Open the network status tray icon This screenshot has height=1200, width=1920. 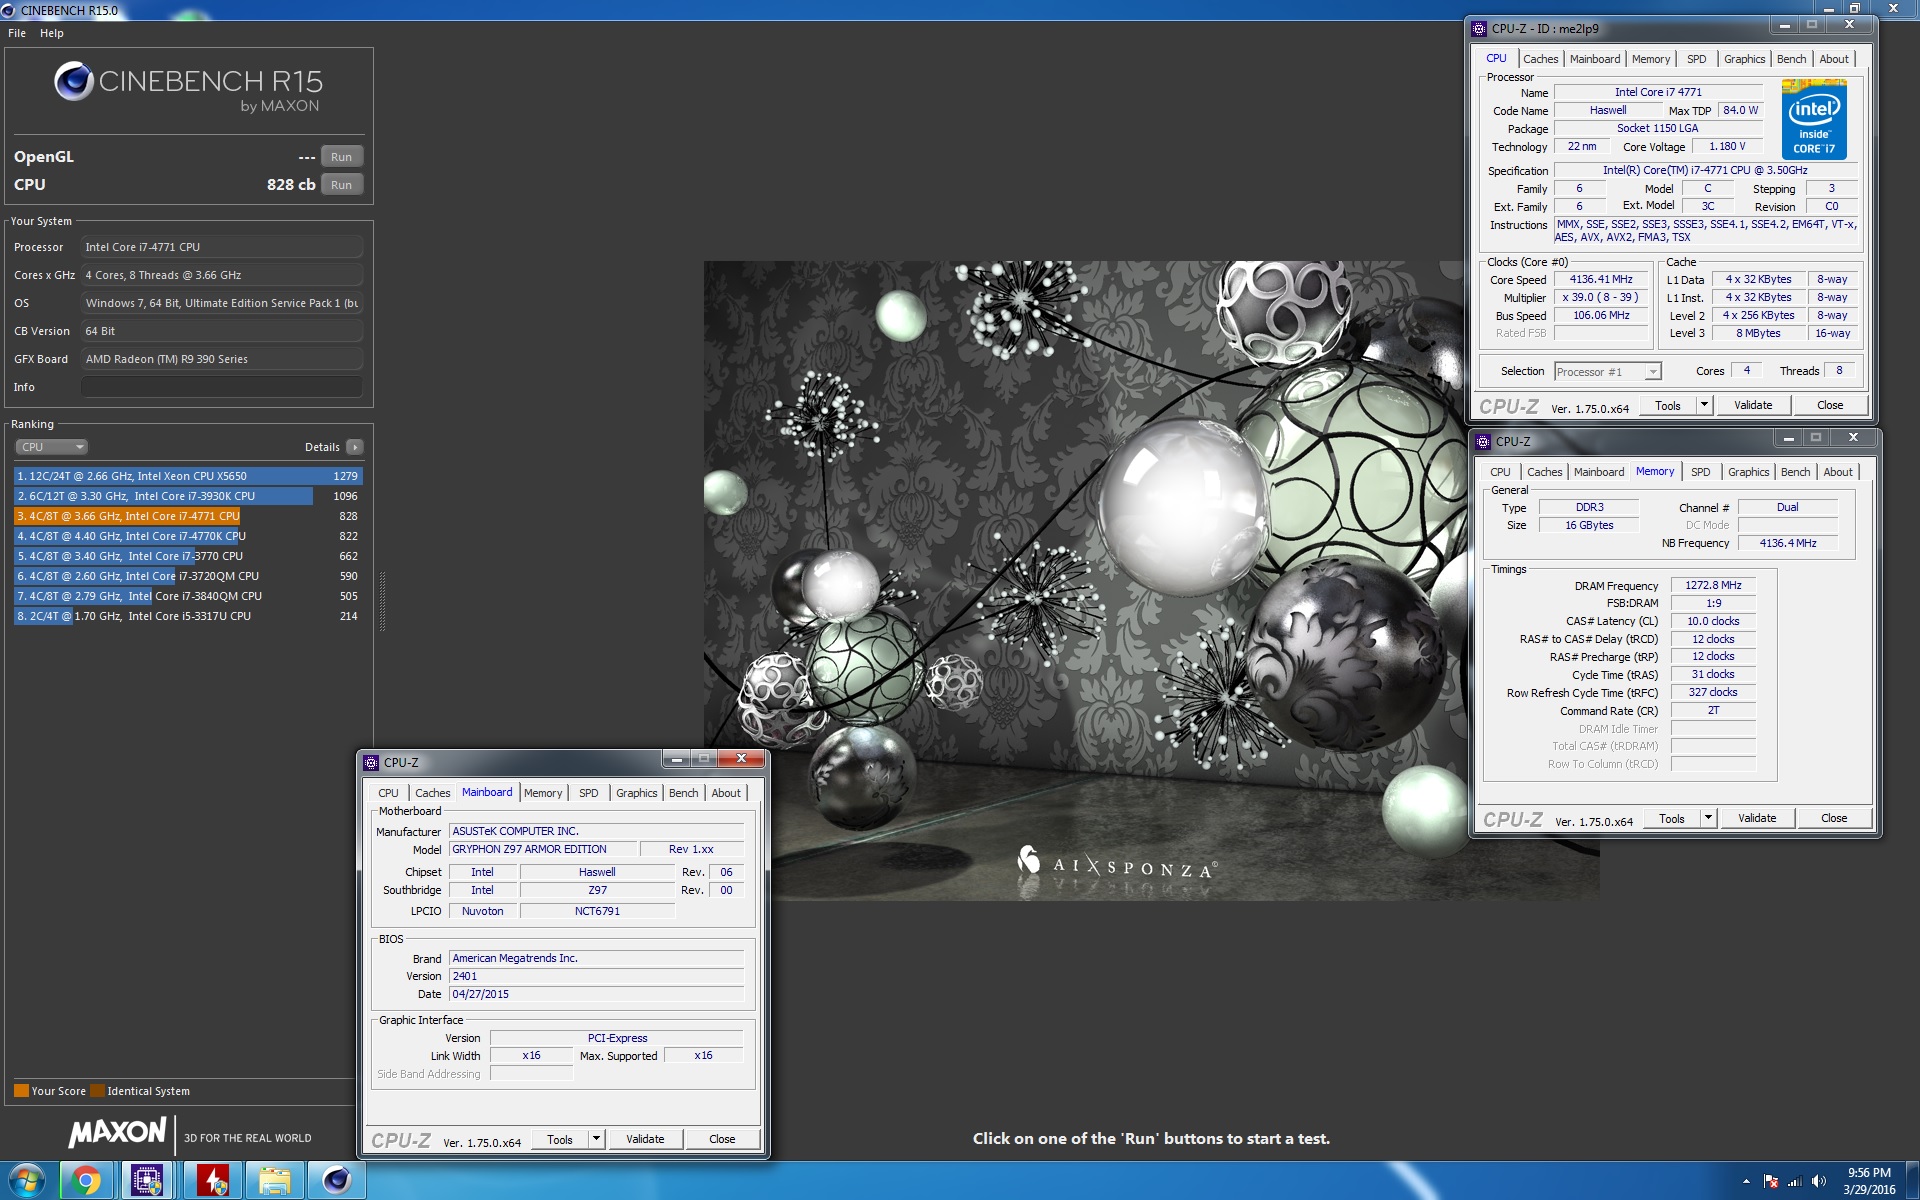(x=1795, y=1181)
